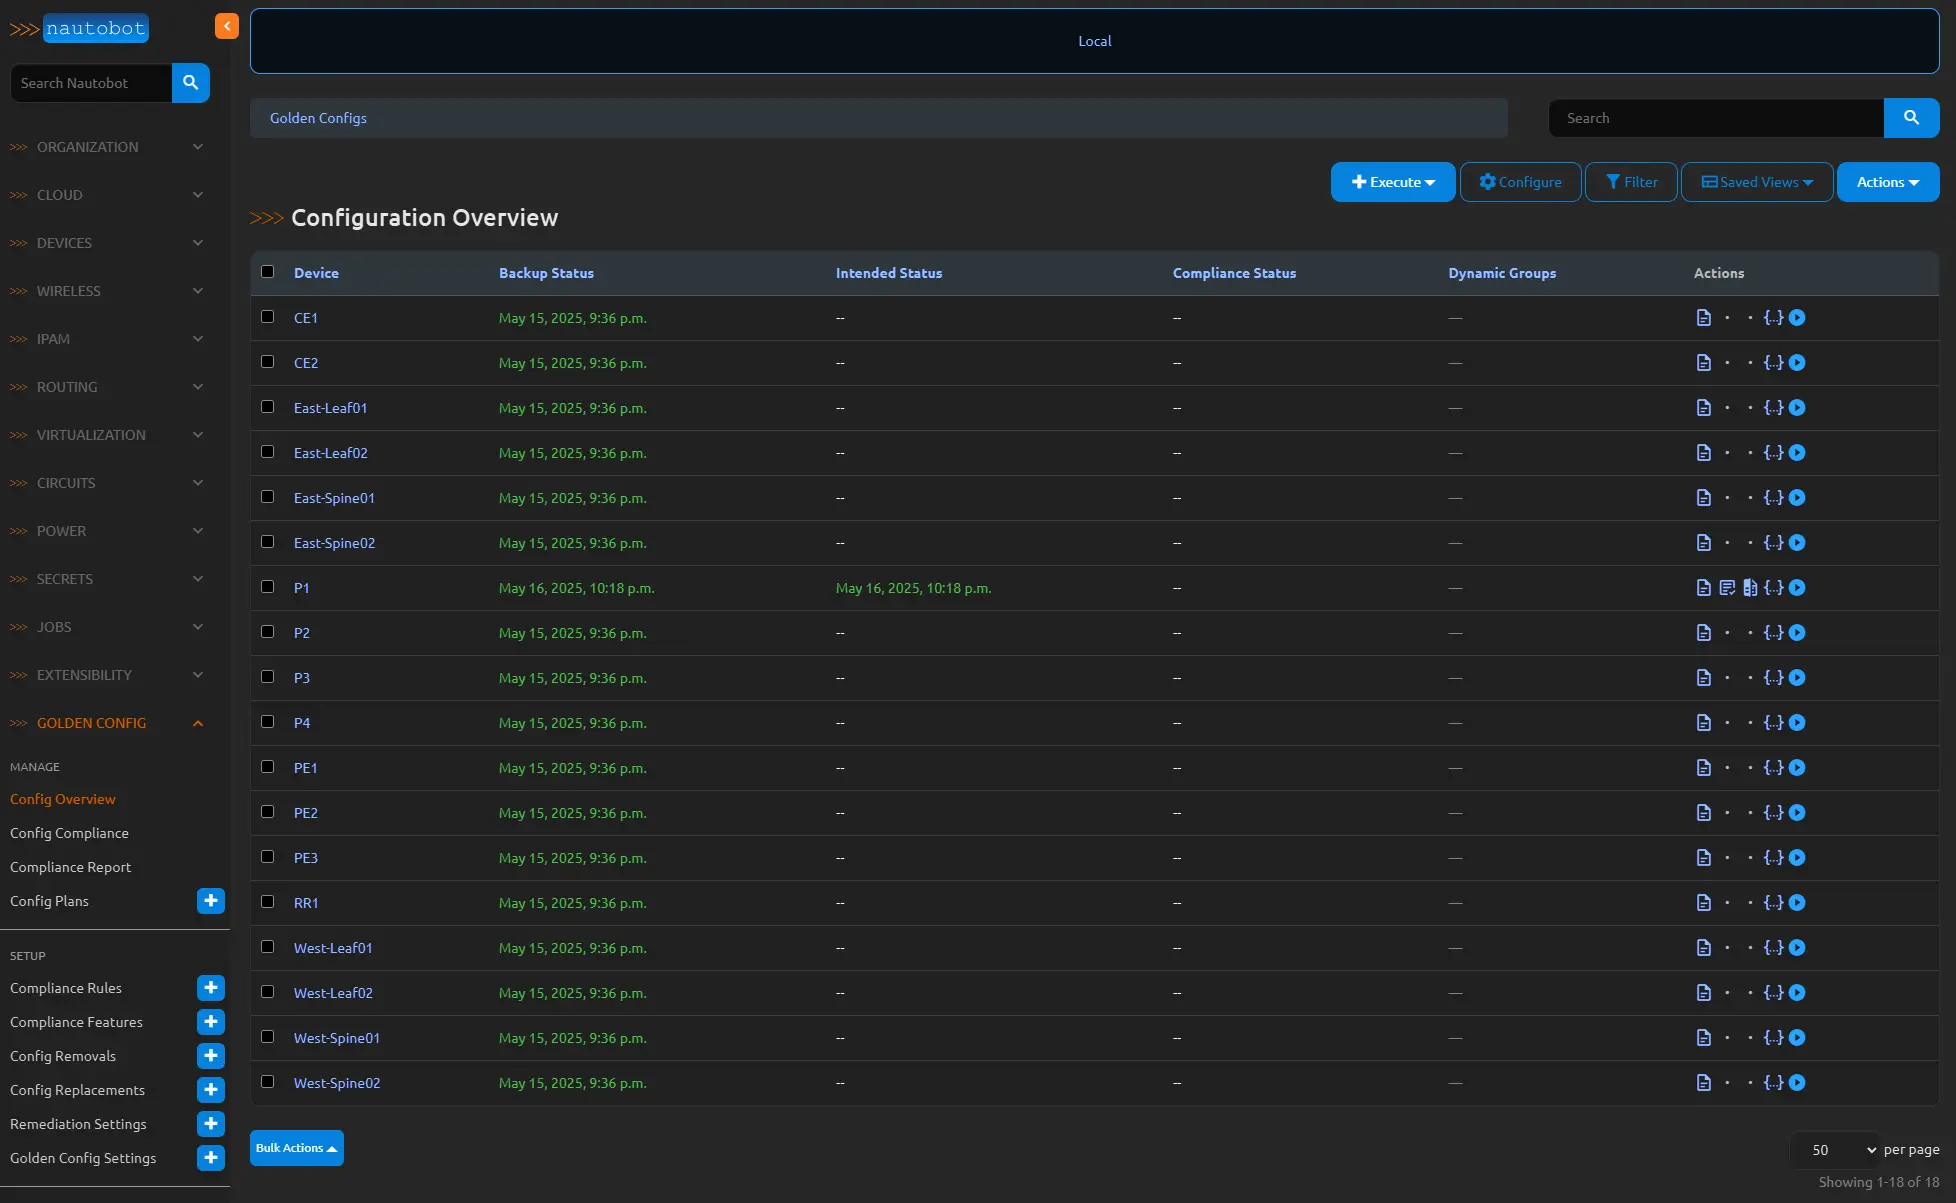Open Golden Config Settings menu item

[x=83, y=1158]
